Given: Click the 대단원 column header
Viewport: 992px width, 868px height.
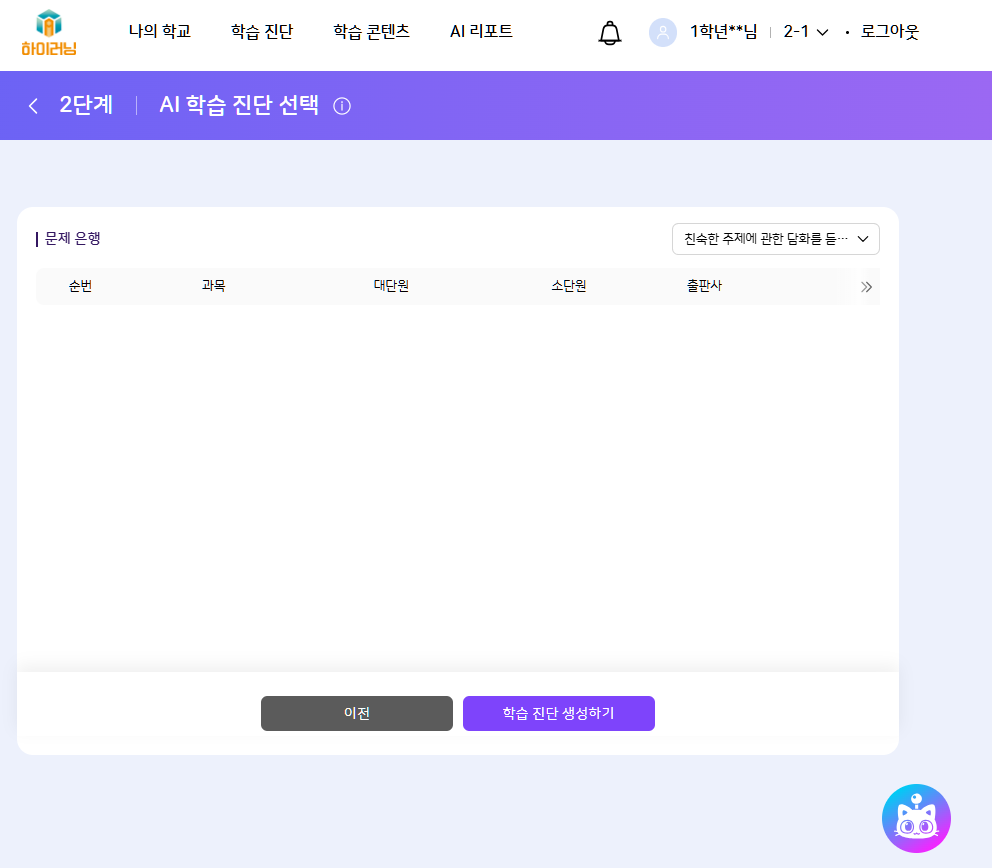Looking at the screenshot, I should tap(391, 286).
